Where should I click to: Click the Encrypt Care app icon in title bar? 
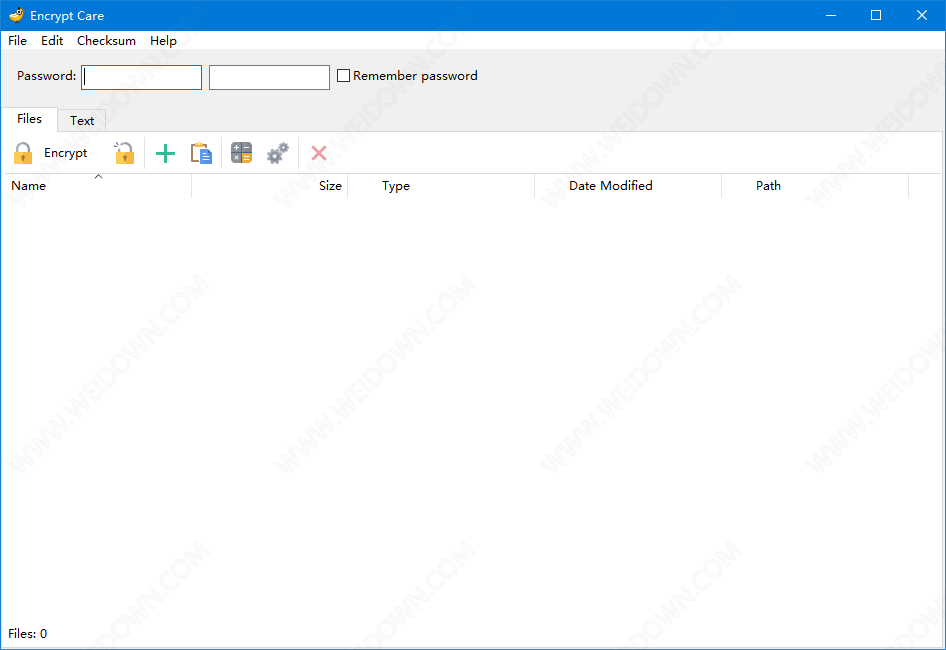click(x=16, y=15)
